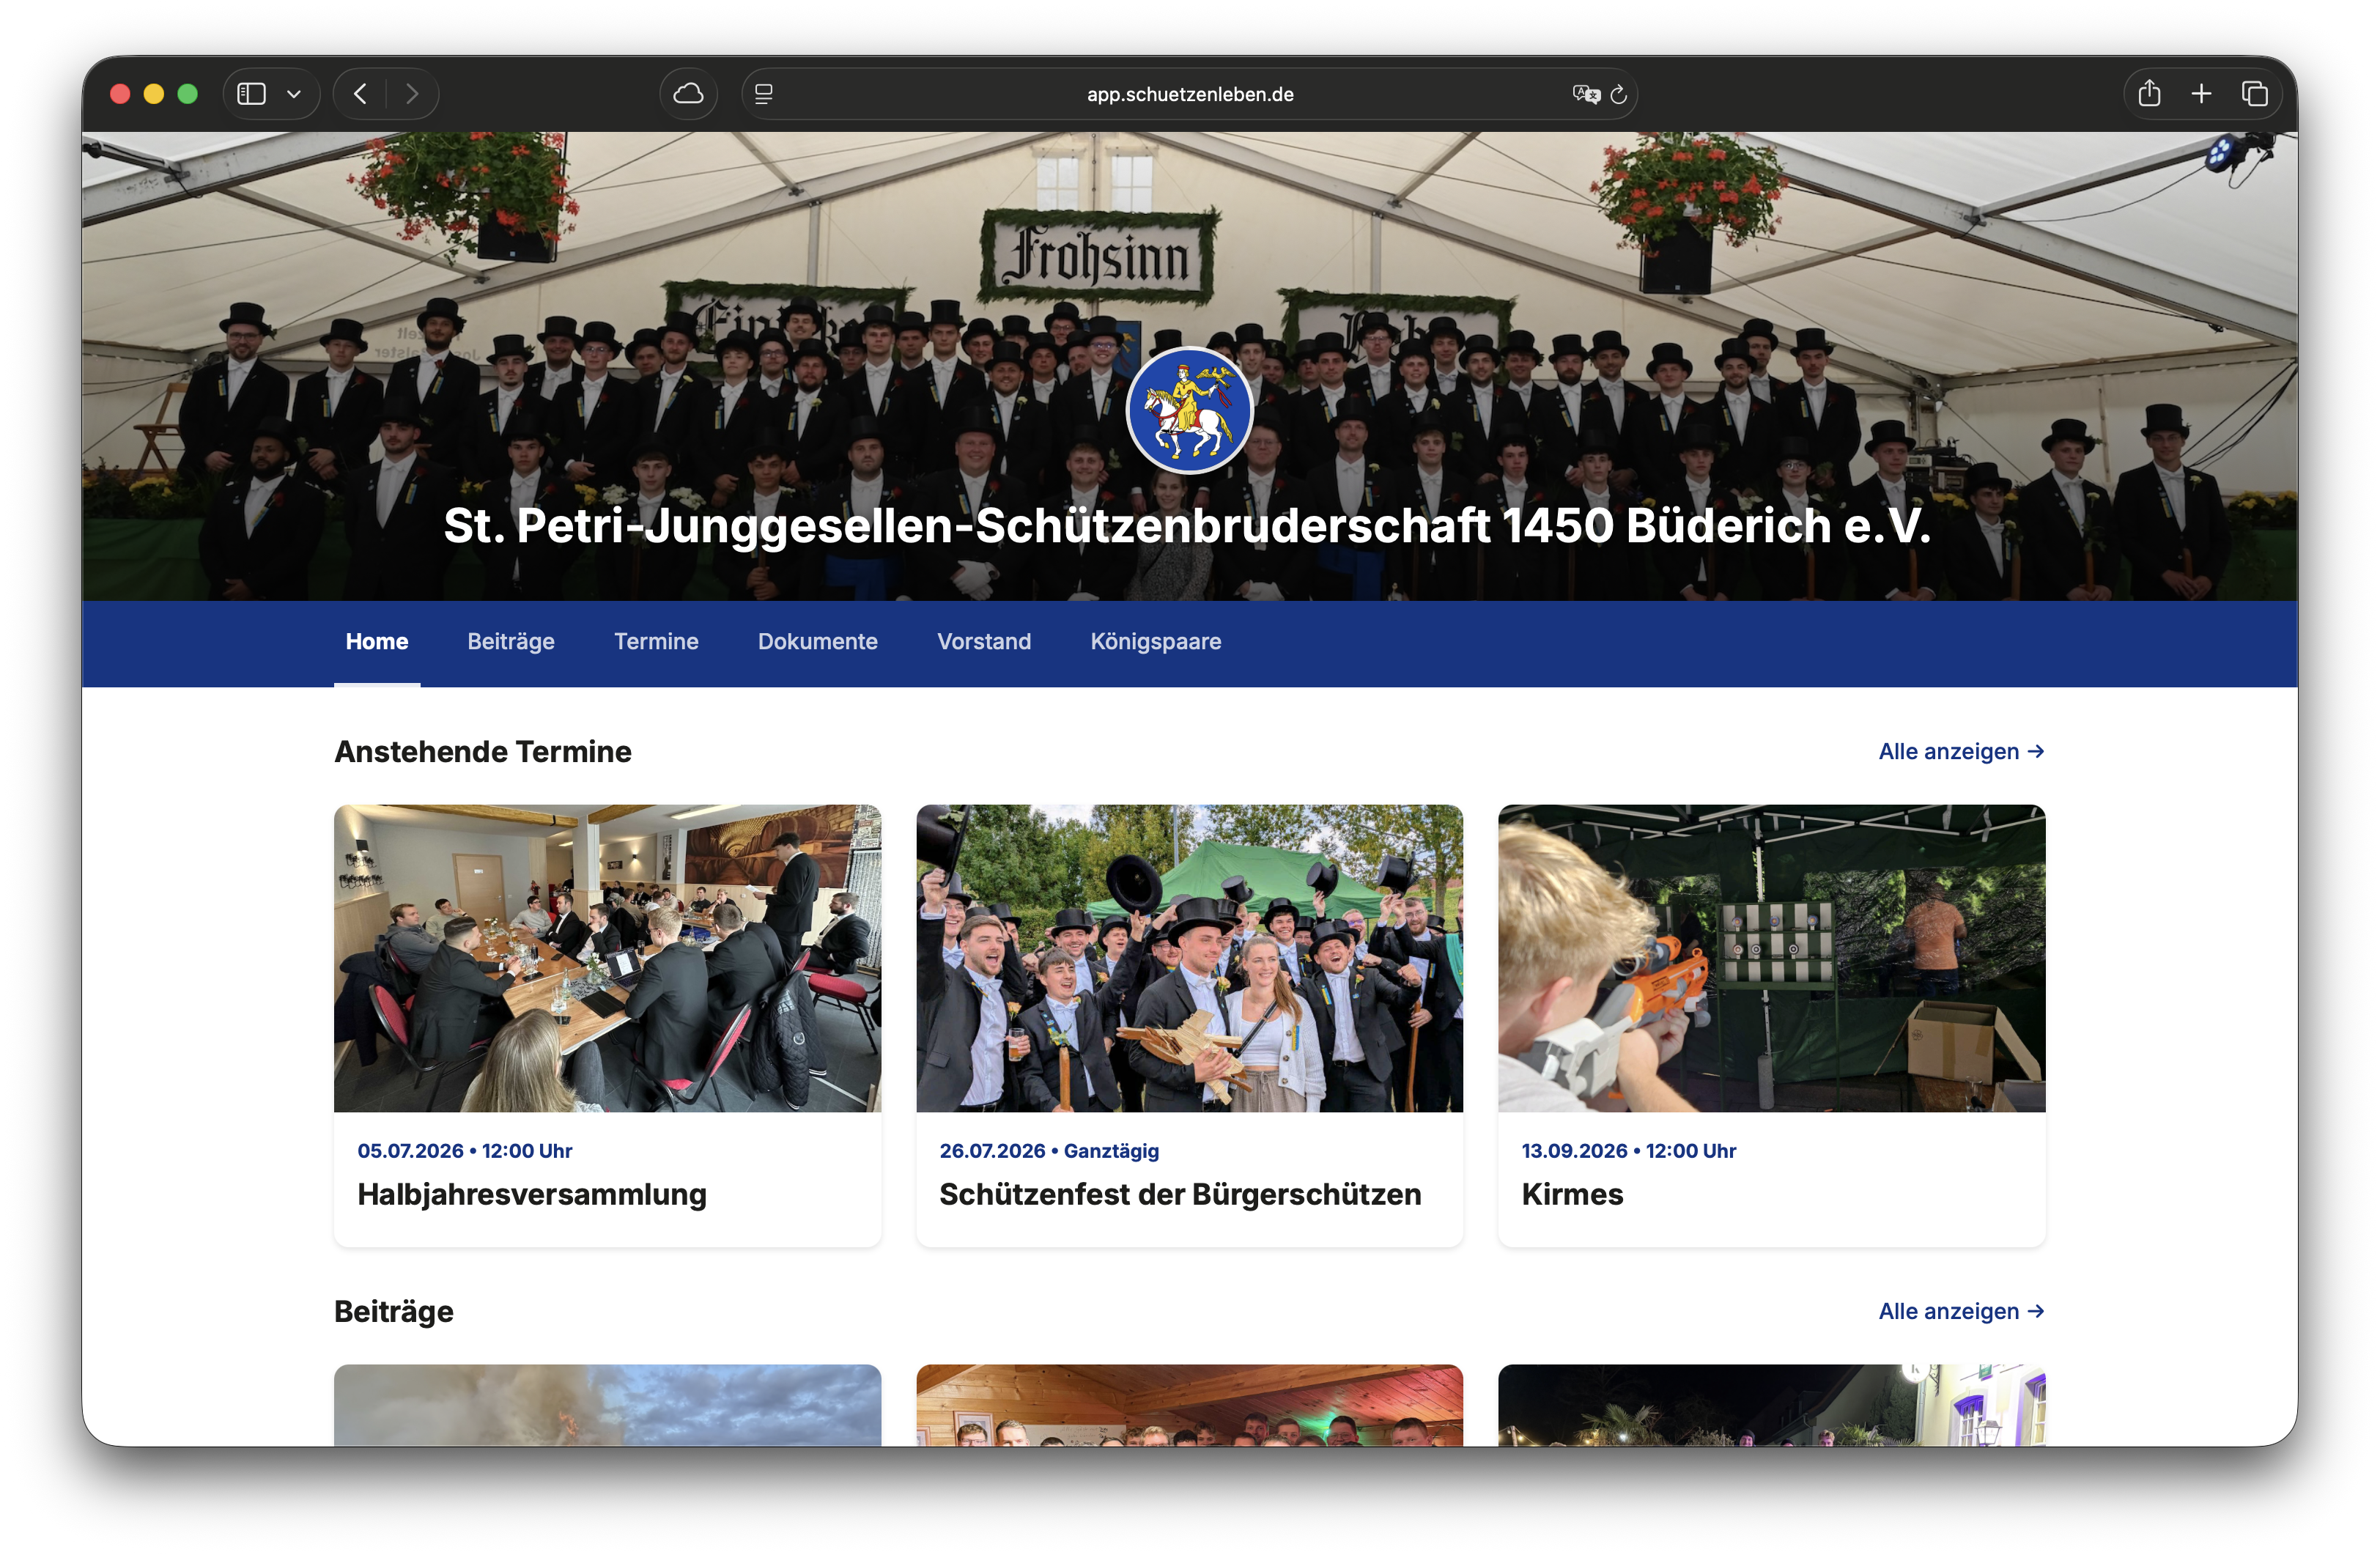Open the Schützenfest der Bürgerschützen photo
Image resolution: width=2380 pixels, height=1555 pixels.
point(1189,958)
